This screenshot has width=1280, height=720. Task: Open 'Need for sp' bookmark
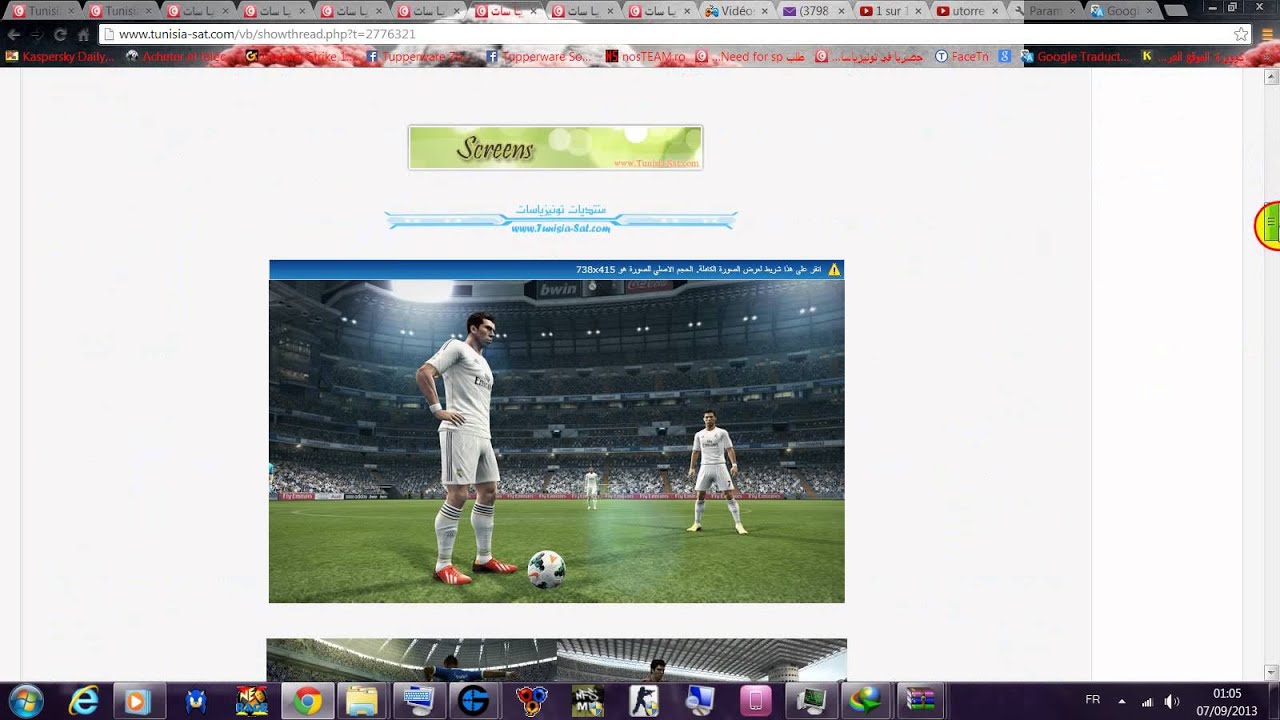point(750,57)
